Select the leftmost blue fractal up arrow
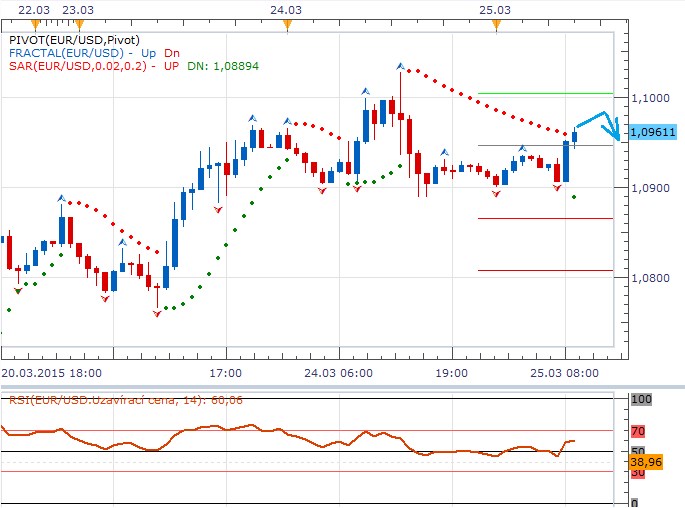This screenshot has width=685, height=508. coord(62,198)
